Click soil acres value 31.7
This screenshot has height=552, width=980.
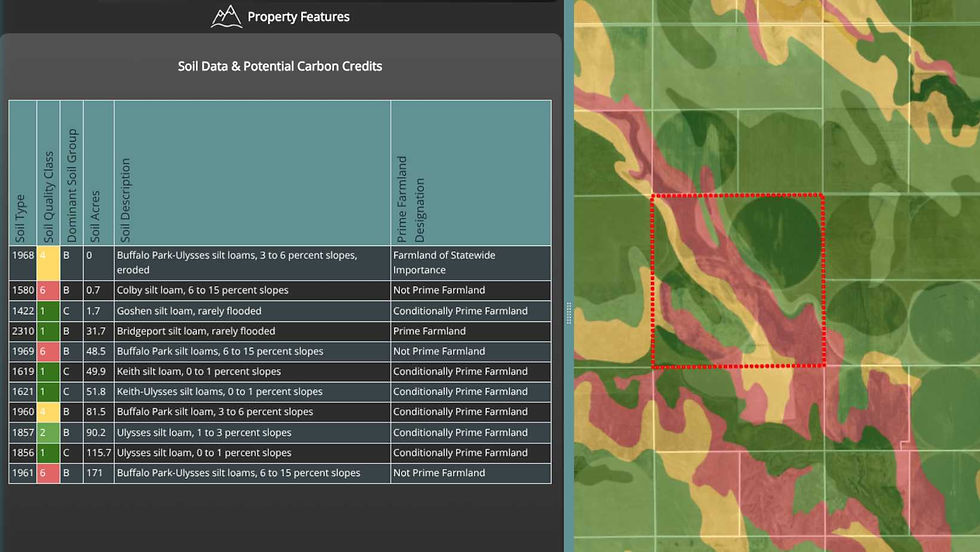[96, 331]
